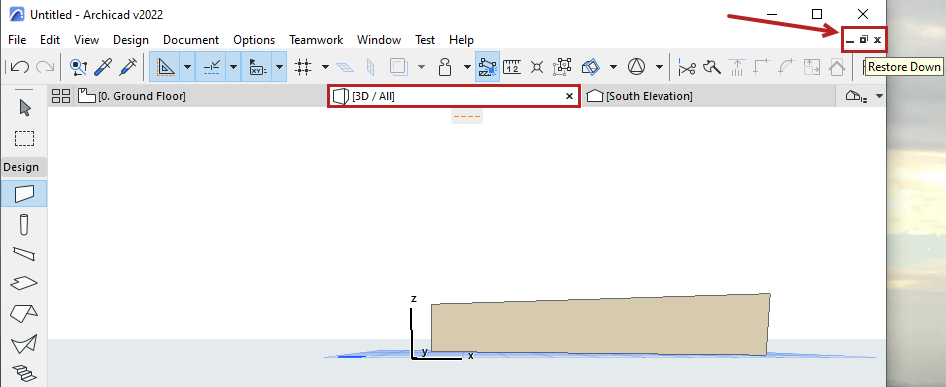Toggle Snap Guides and Points

211,66
